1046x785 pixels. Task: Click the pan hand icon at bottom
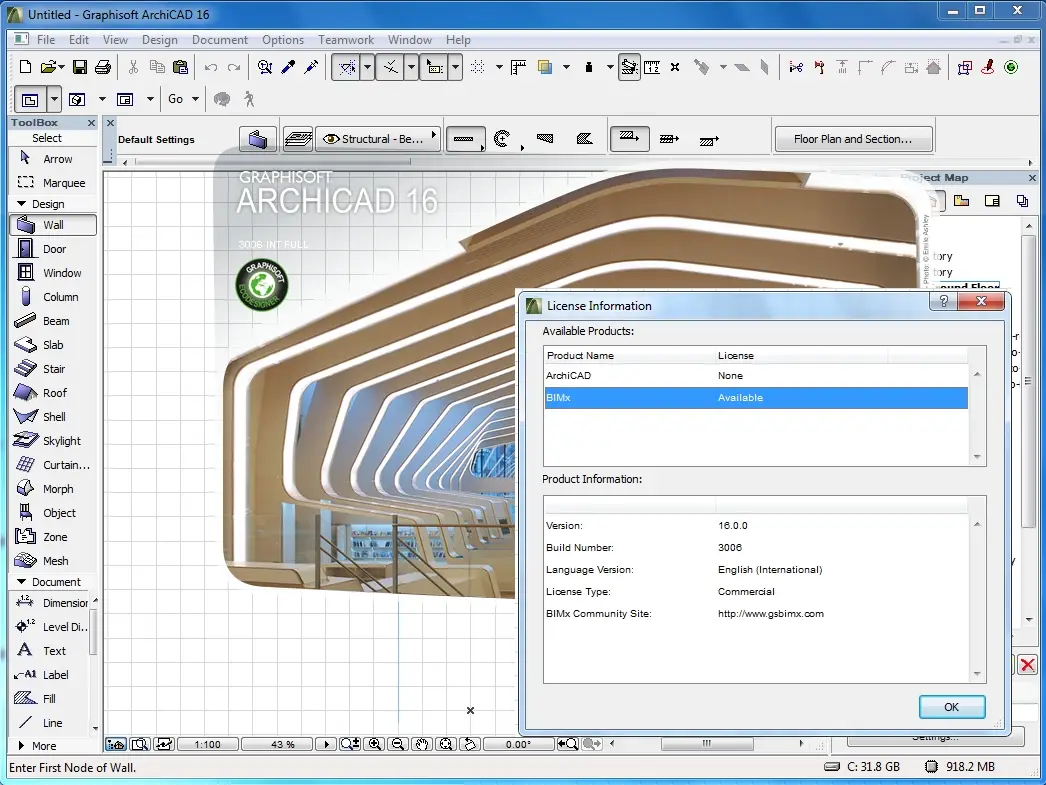coord(421,744)
